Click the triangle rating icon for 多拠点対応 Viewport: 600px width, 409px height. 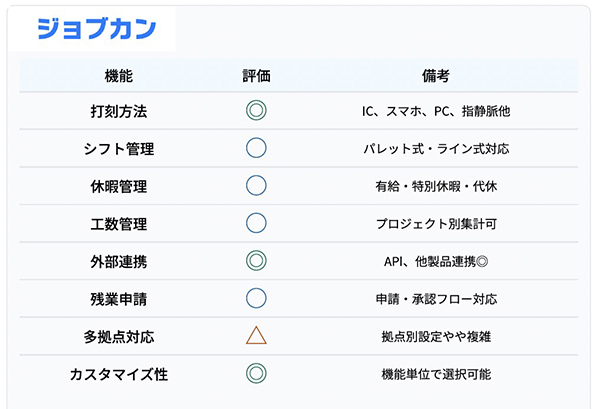click(256, 336)
